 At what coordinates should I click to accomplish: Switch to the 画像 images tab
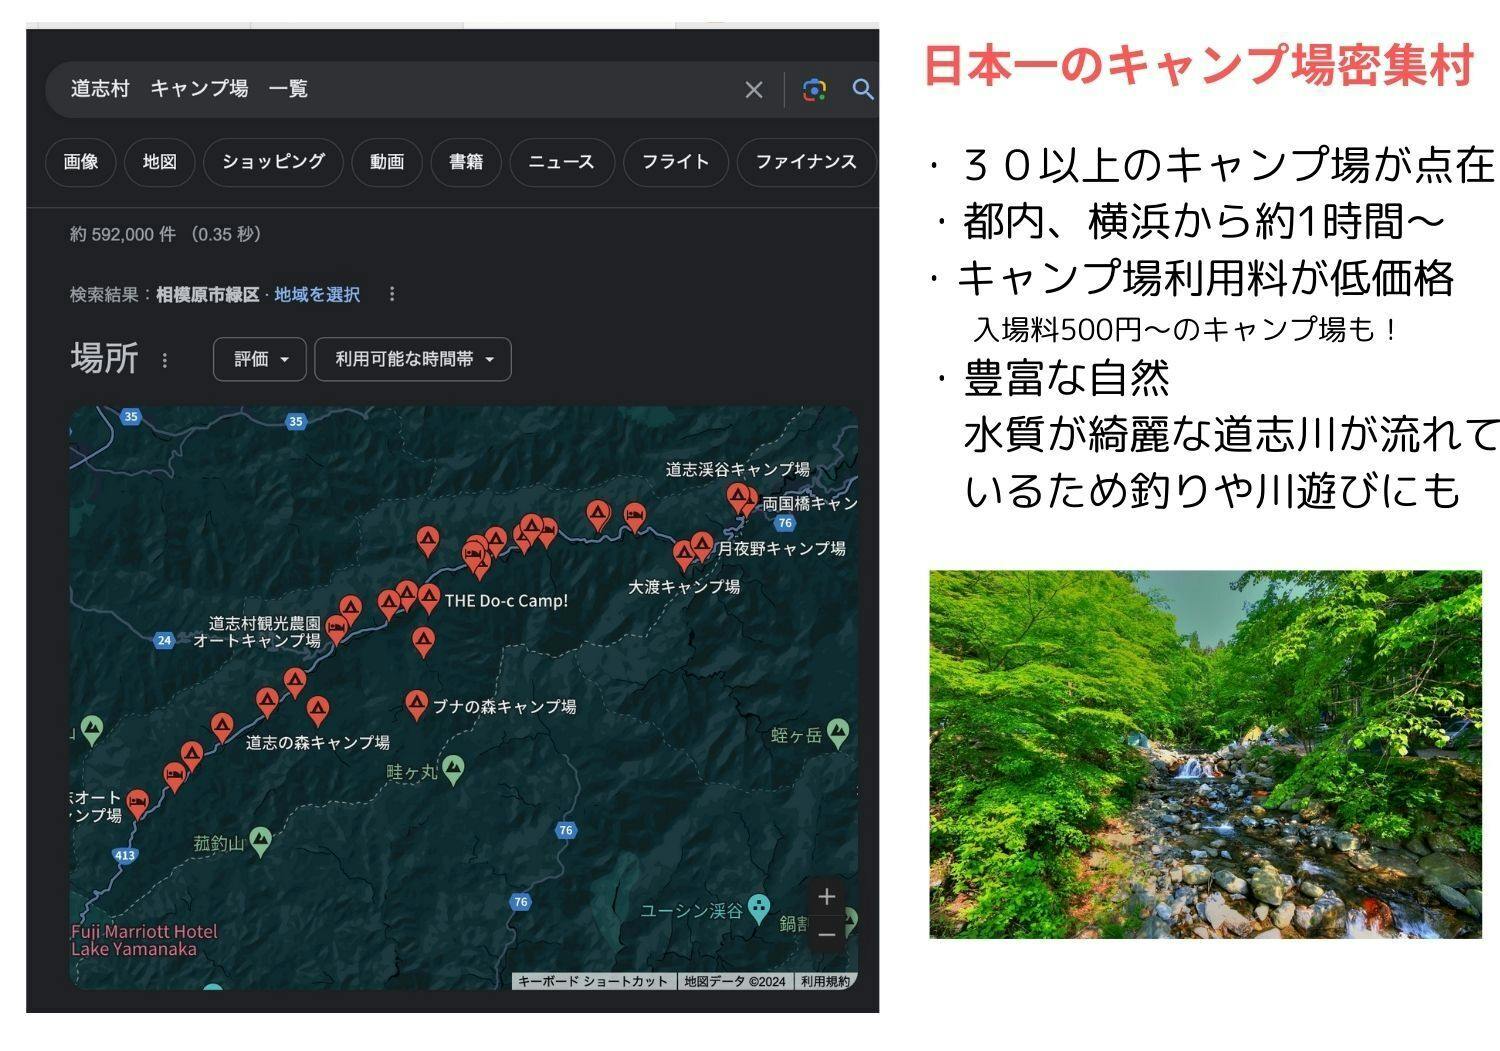coord(81,162)
